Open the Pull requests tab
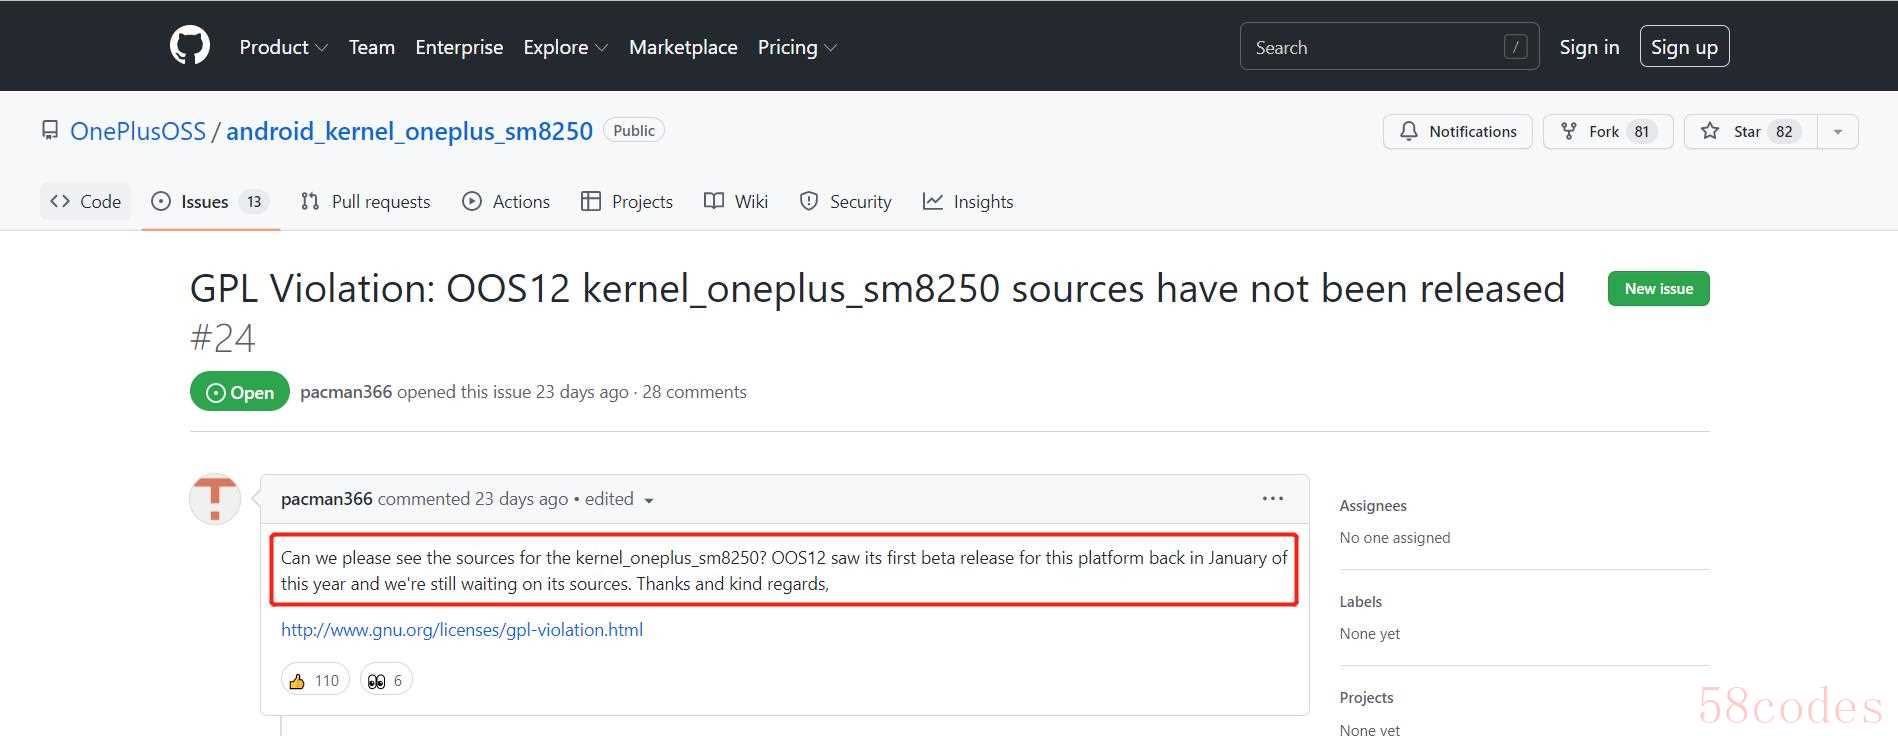 pyautogui.click(x=366, y=201)
